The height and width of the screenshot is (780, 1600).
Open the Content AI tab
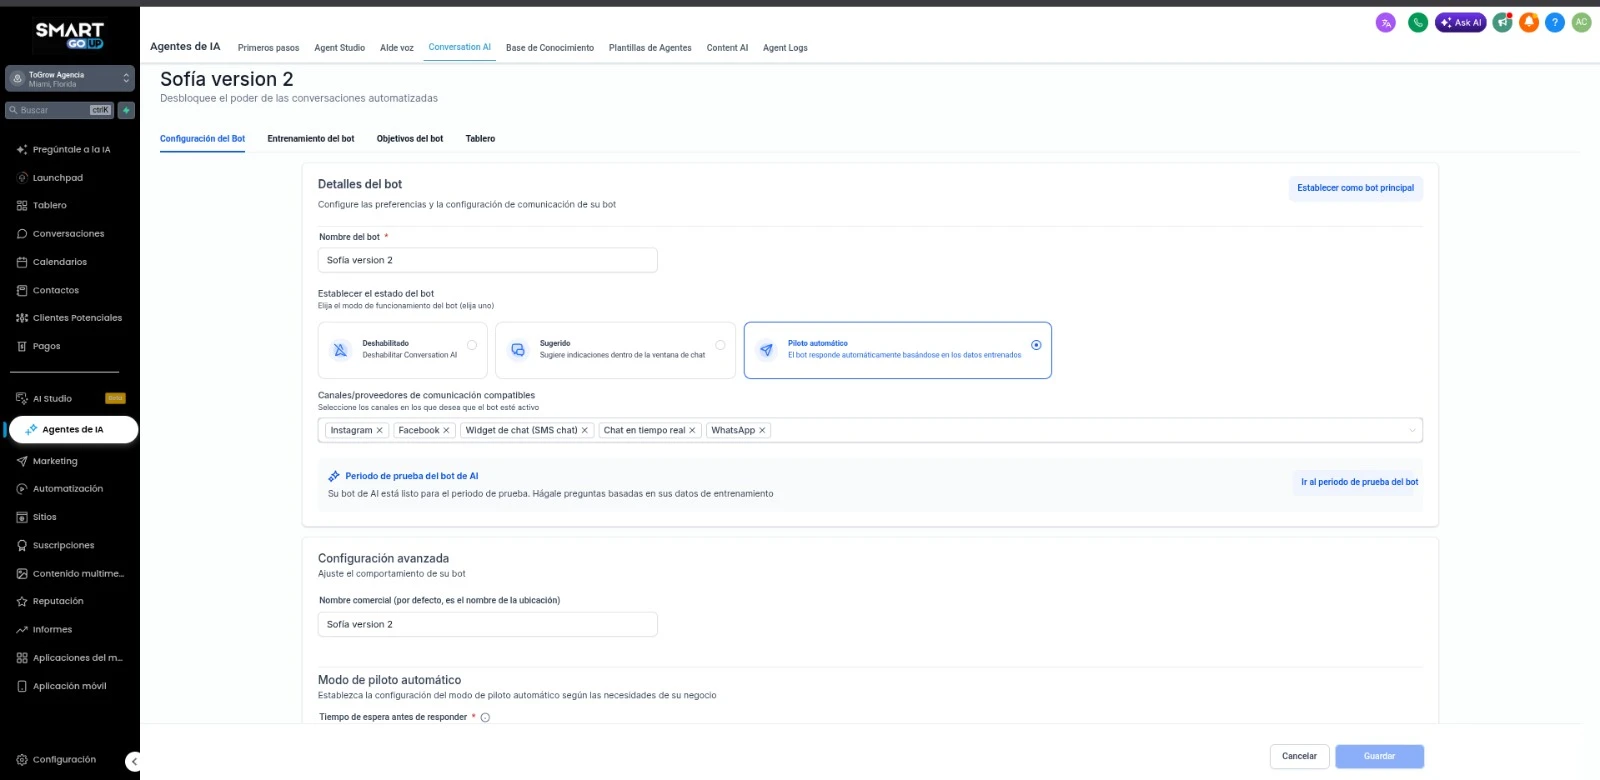[727, 48]
